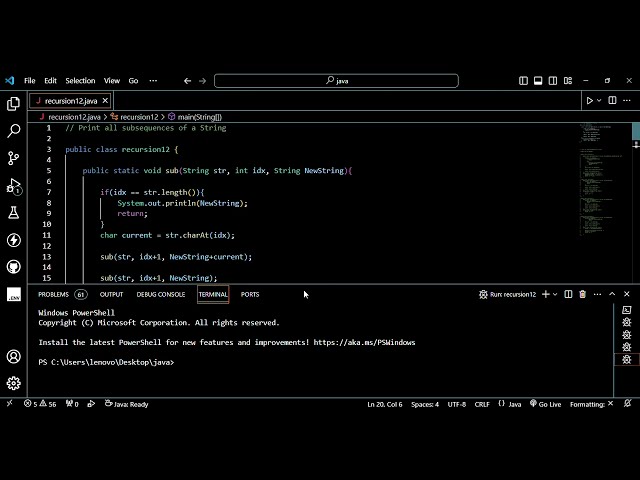
Task: Close the bottom panel
Action: (627, 294)
